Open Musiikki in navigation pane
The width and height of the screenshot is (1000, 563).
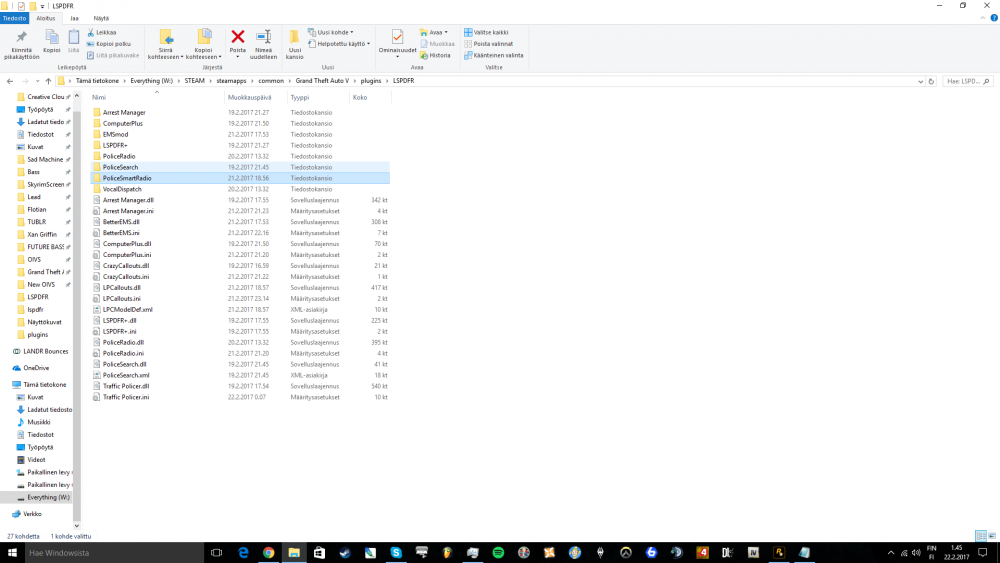pos(38,422)
